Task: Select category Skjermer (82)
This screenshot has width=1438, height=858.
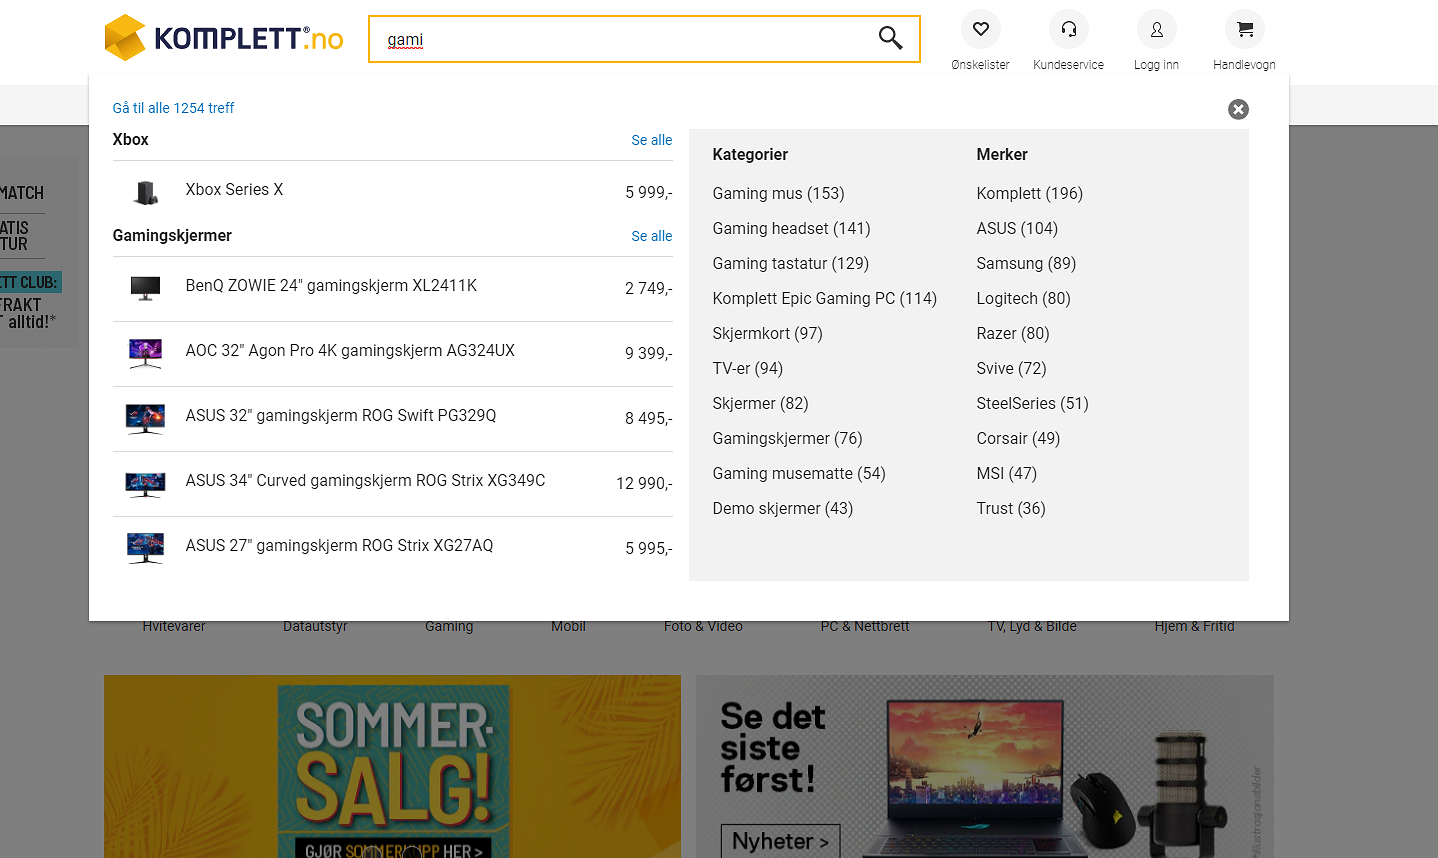Action: (760, 403)
